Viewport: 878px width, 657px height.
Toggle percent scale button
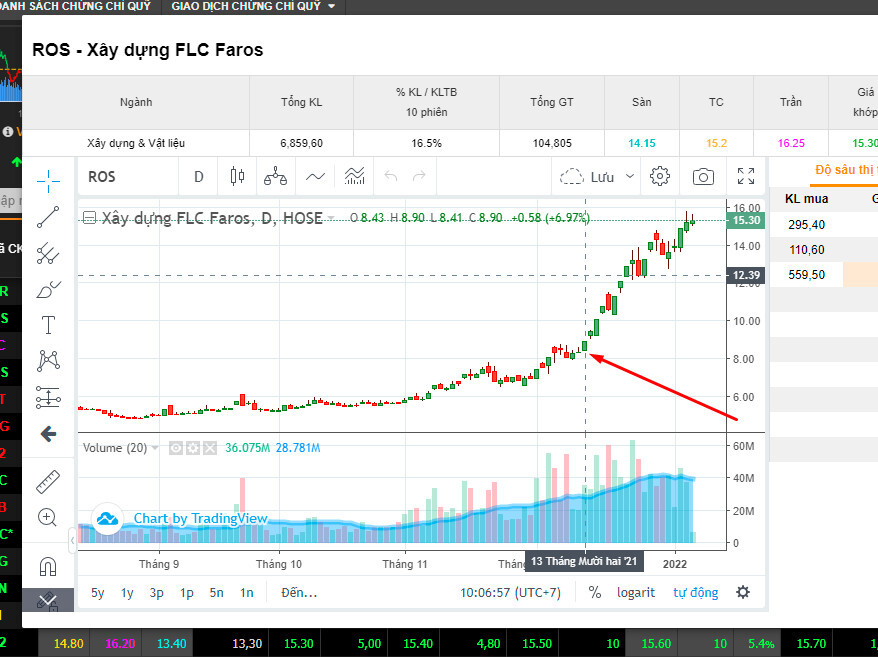595,592
